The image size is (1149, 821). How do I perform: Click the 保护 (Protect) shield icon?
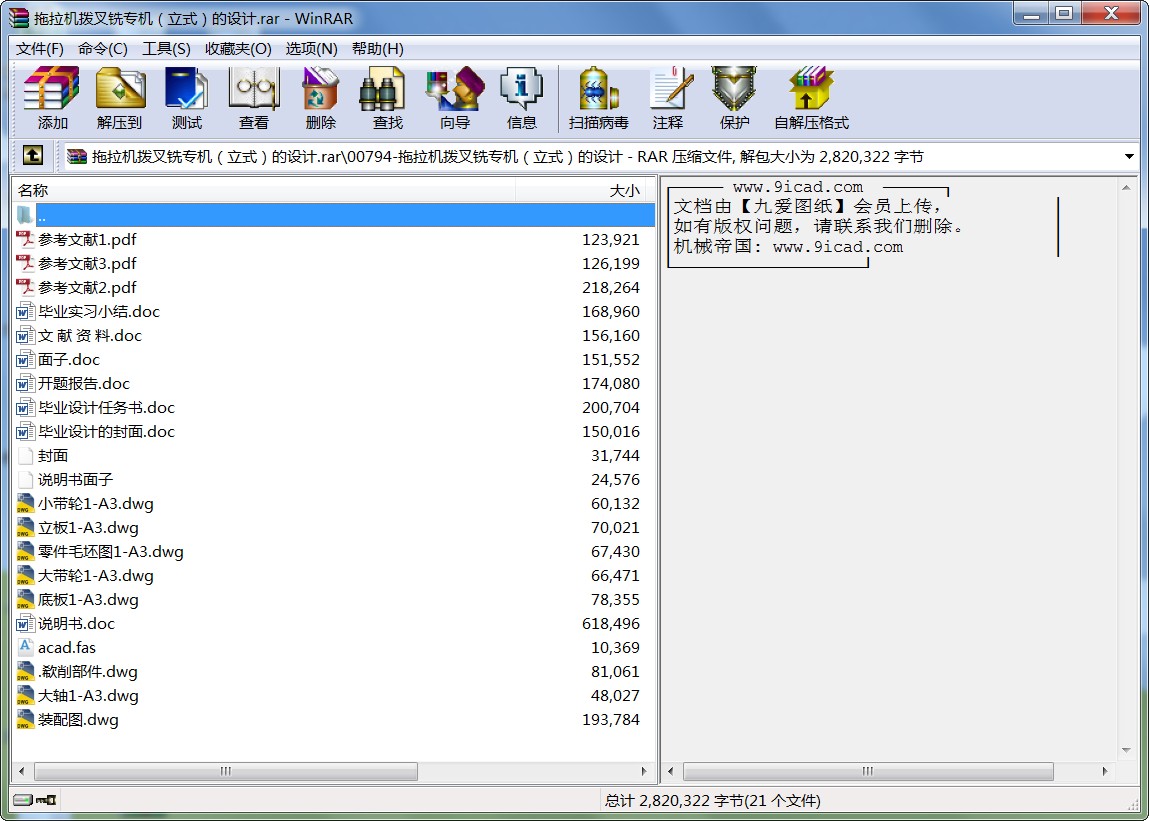tap(734, 89)
